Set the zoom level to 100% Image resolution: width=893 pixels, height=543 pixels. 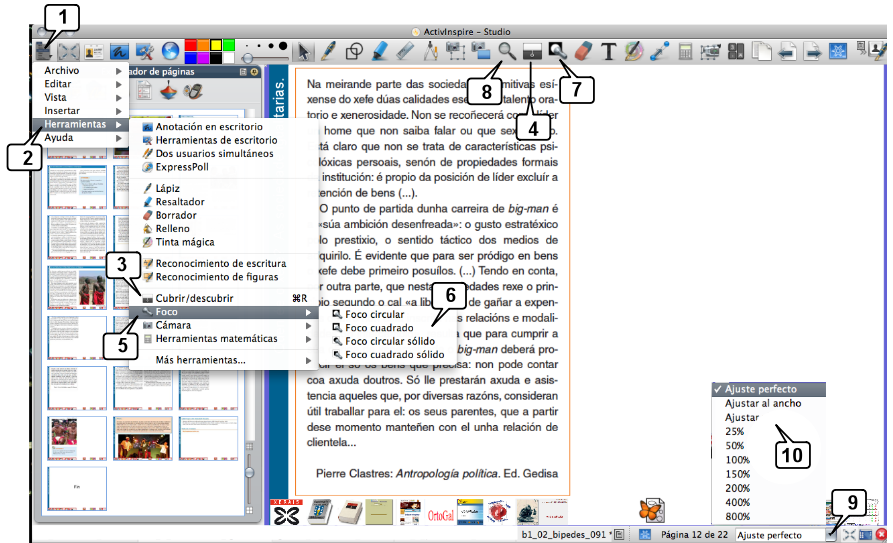click(x=736, y=459)
